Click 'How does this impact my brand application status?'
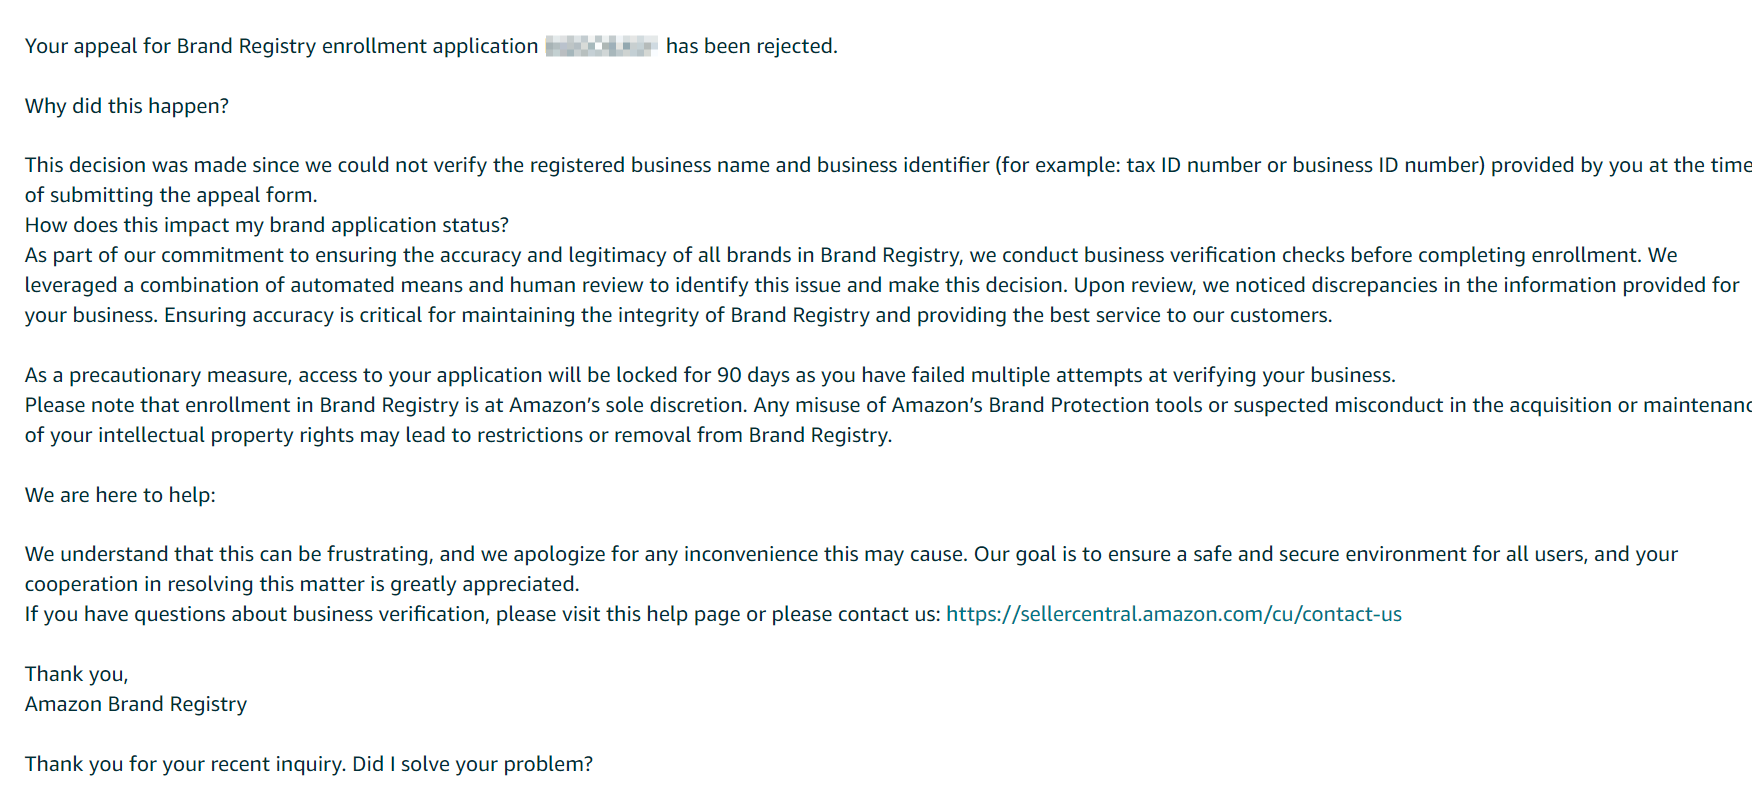This screenshot has height=804, width=1752. click(267, 225)
